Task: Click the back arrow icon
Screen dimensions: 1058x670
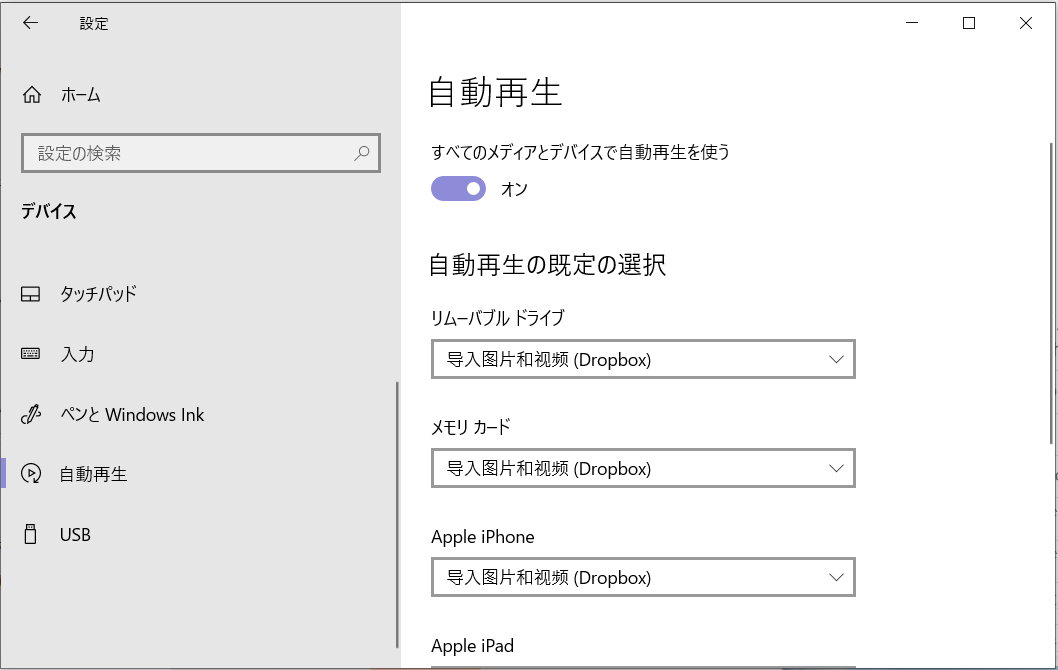Action: click(30, 24)
